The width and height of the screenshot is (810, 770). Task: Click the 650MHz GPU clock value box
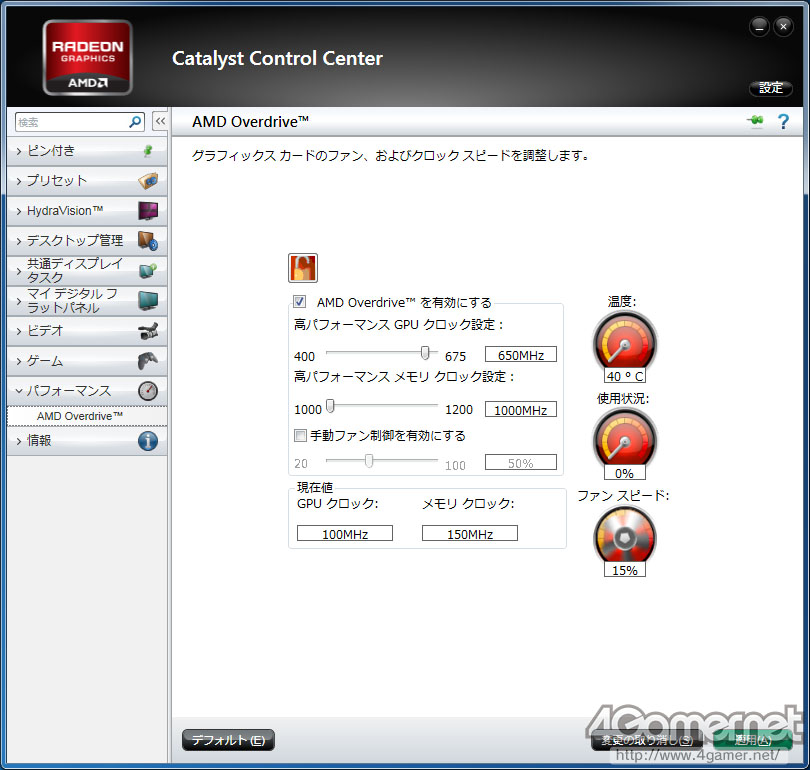521,355
